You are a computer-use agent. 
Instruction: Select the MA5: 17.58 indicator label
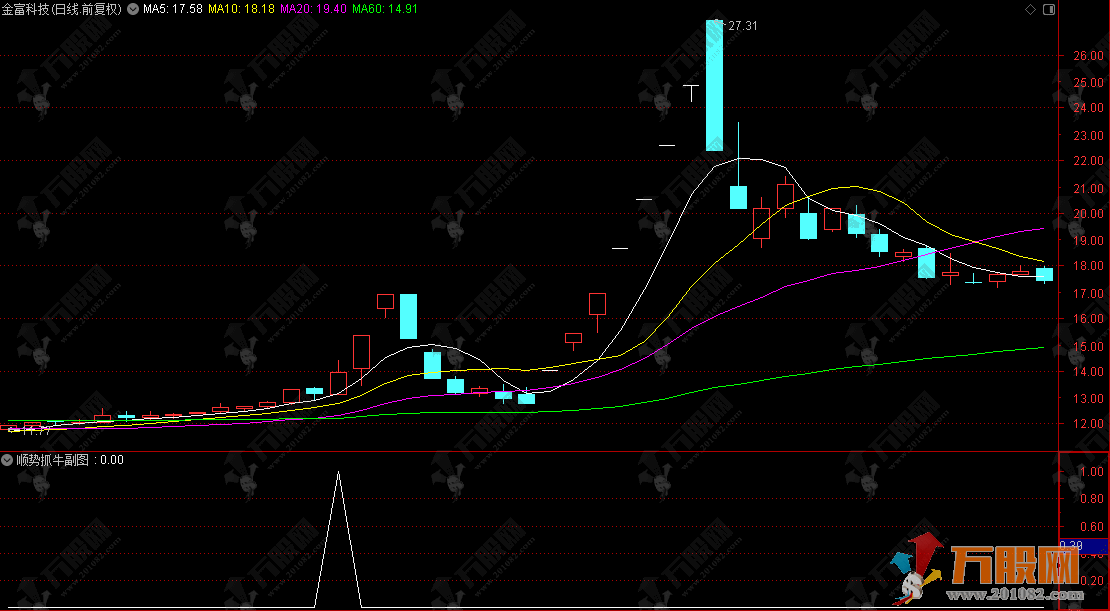pyautogui.click(x=173, y=9)
